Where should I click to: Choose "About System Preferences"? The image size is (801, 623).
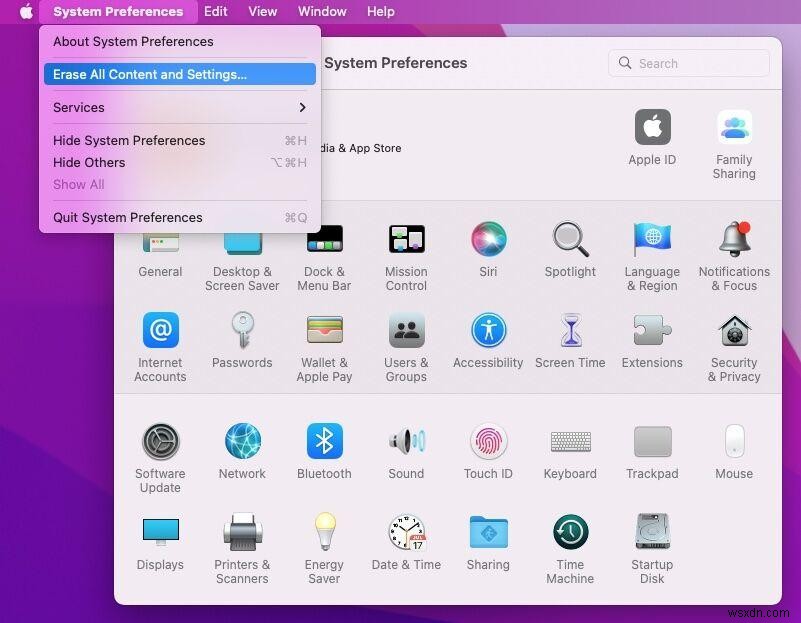click(133, 41)
